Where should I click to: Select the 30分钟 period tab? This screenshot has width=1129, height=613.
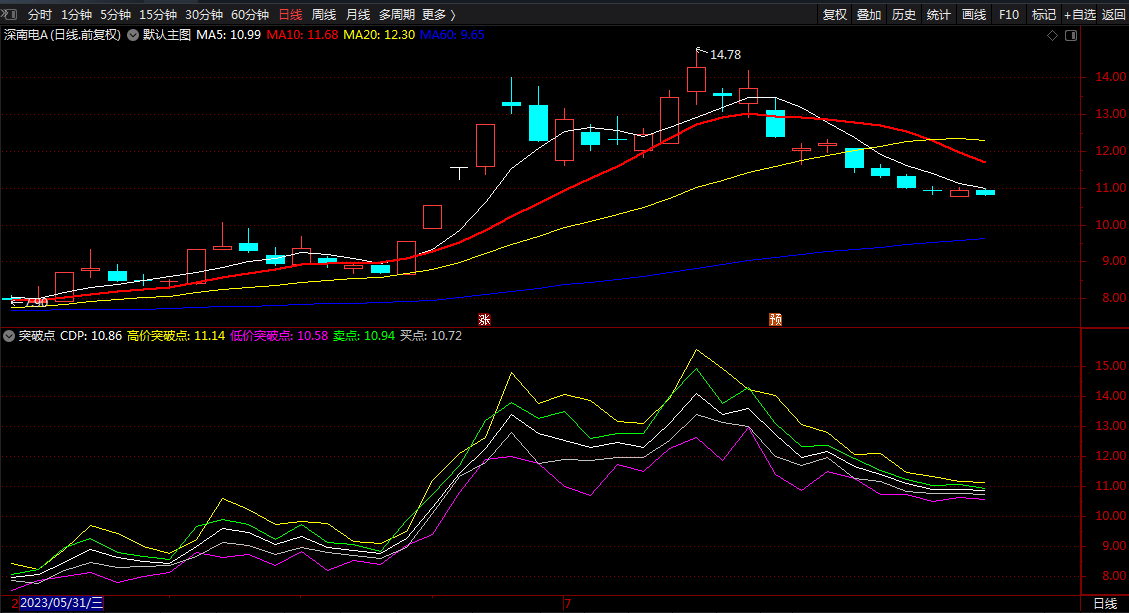pyautogui.click(x=204, y=14)
